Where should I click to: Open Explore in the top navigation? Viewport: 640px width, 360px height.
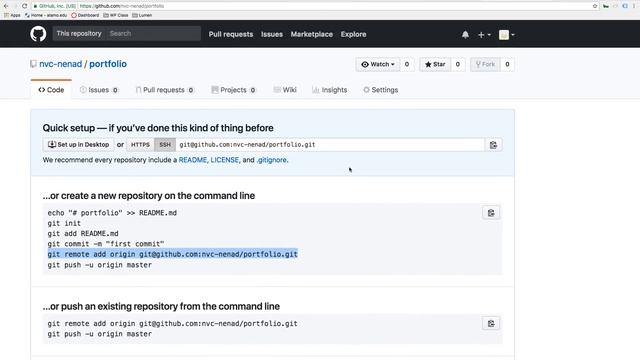353,34
